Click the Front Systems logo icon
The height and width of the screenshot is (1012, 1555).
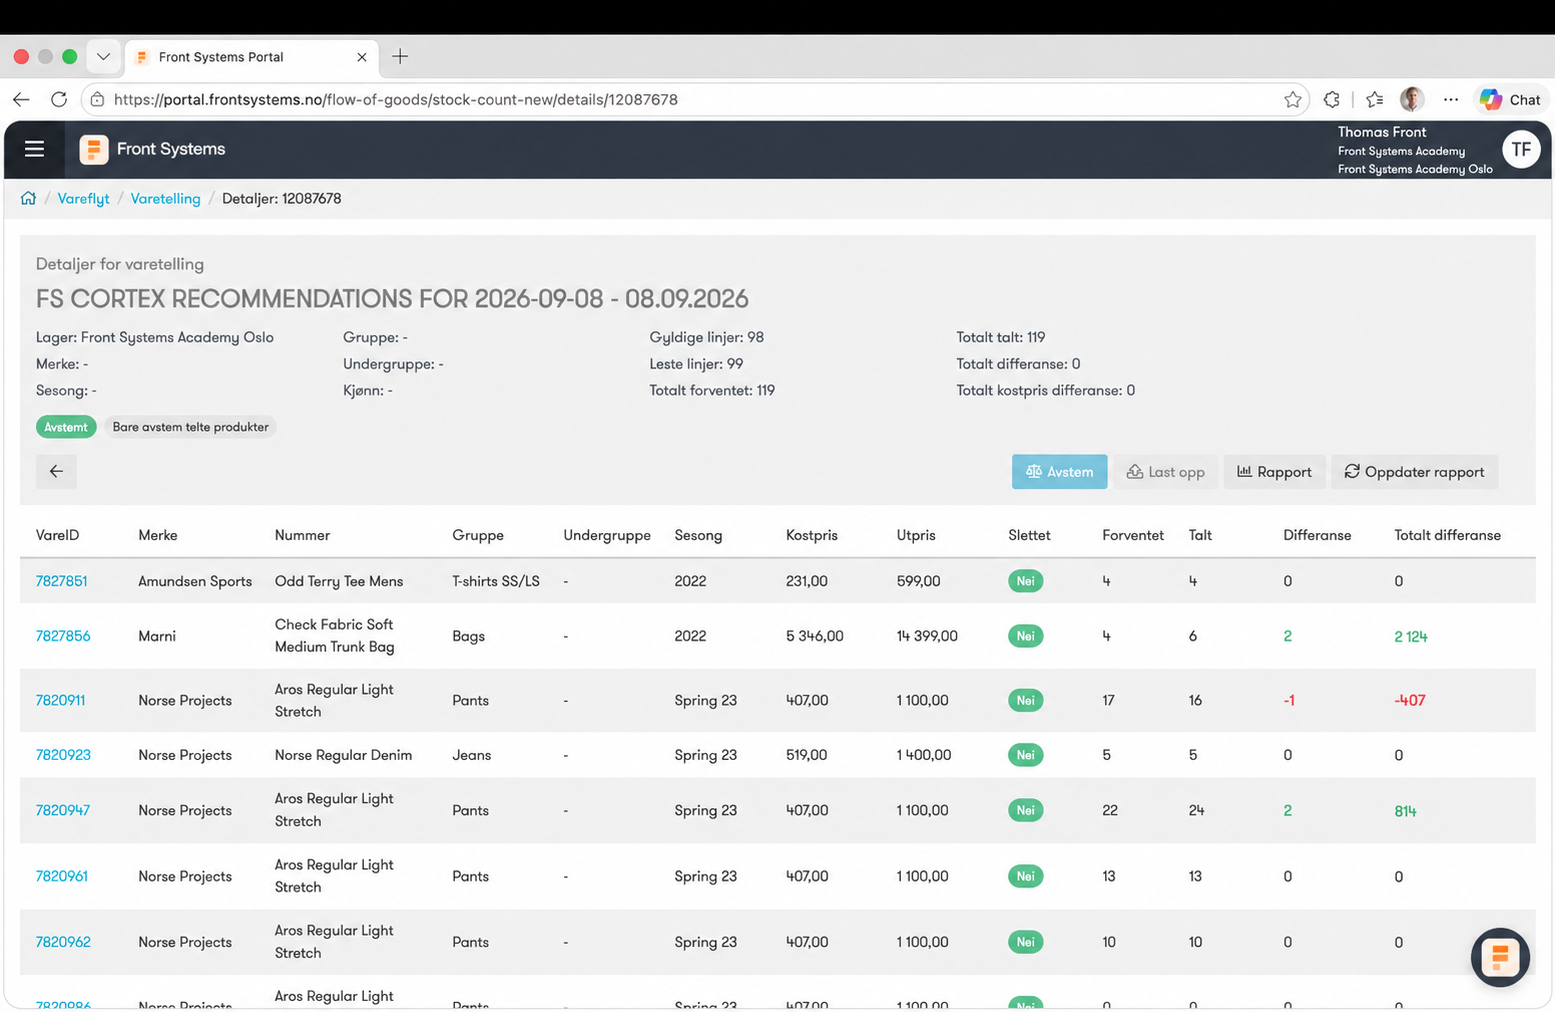pos(93,149)
